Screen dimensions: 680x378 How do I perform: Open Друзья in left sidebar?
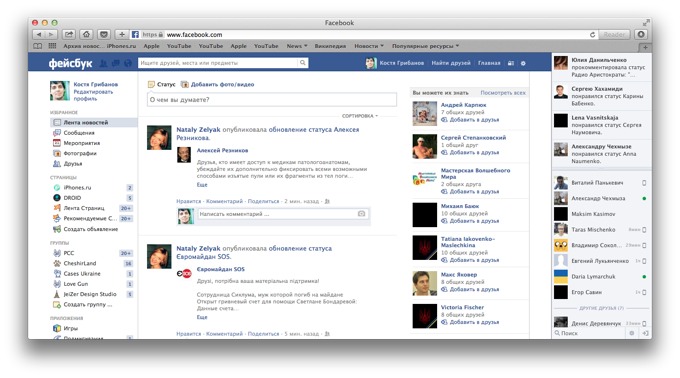pyautogui.click(x=72, y=164)
